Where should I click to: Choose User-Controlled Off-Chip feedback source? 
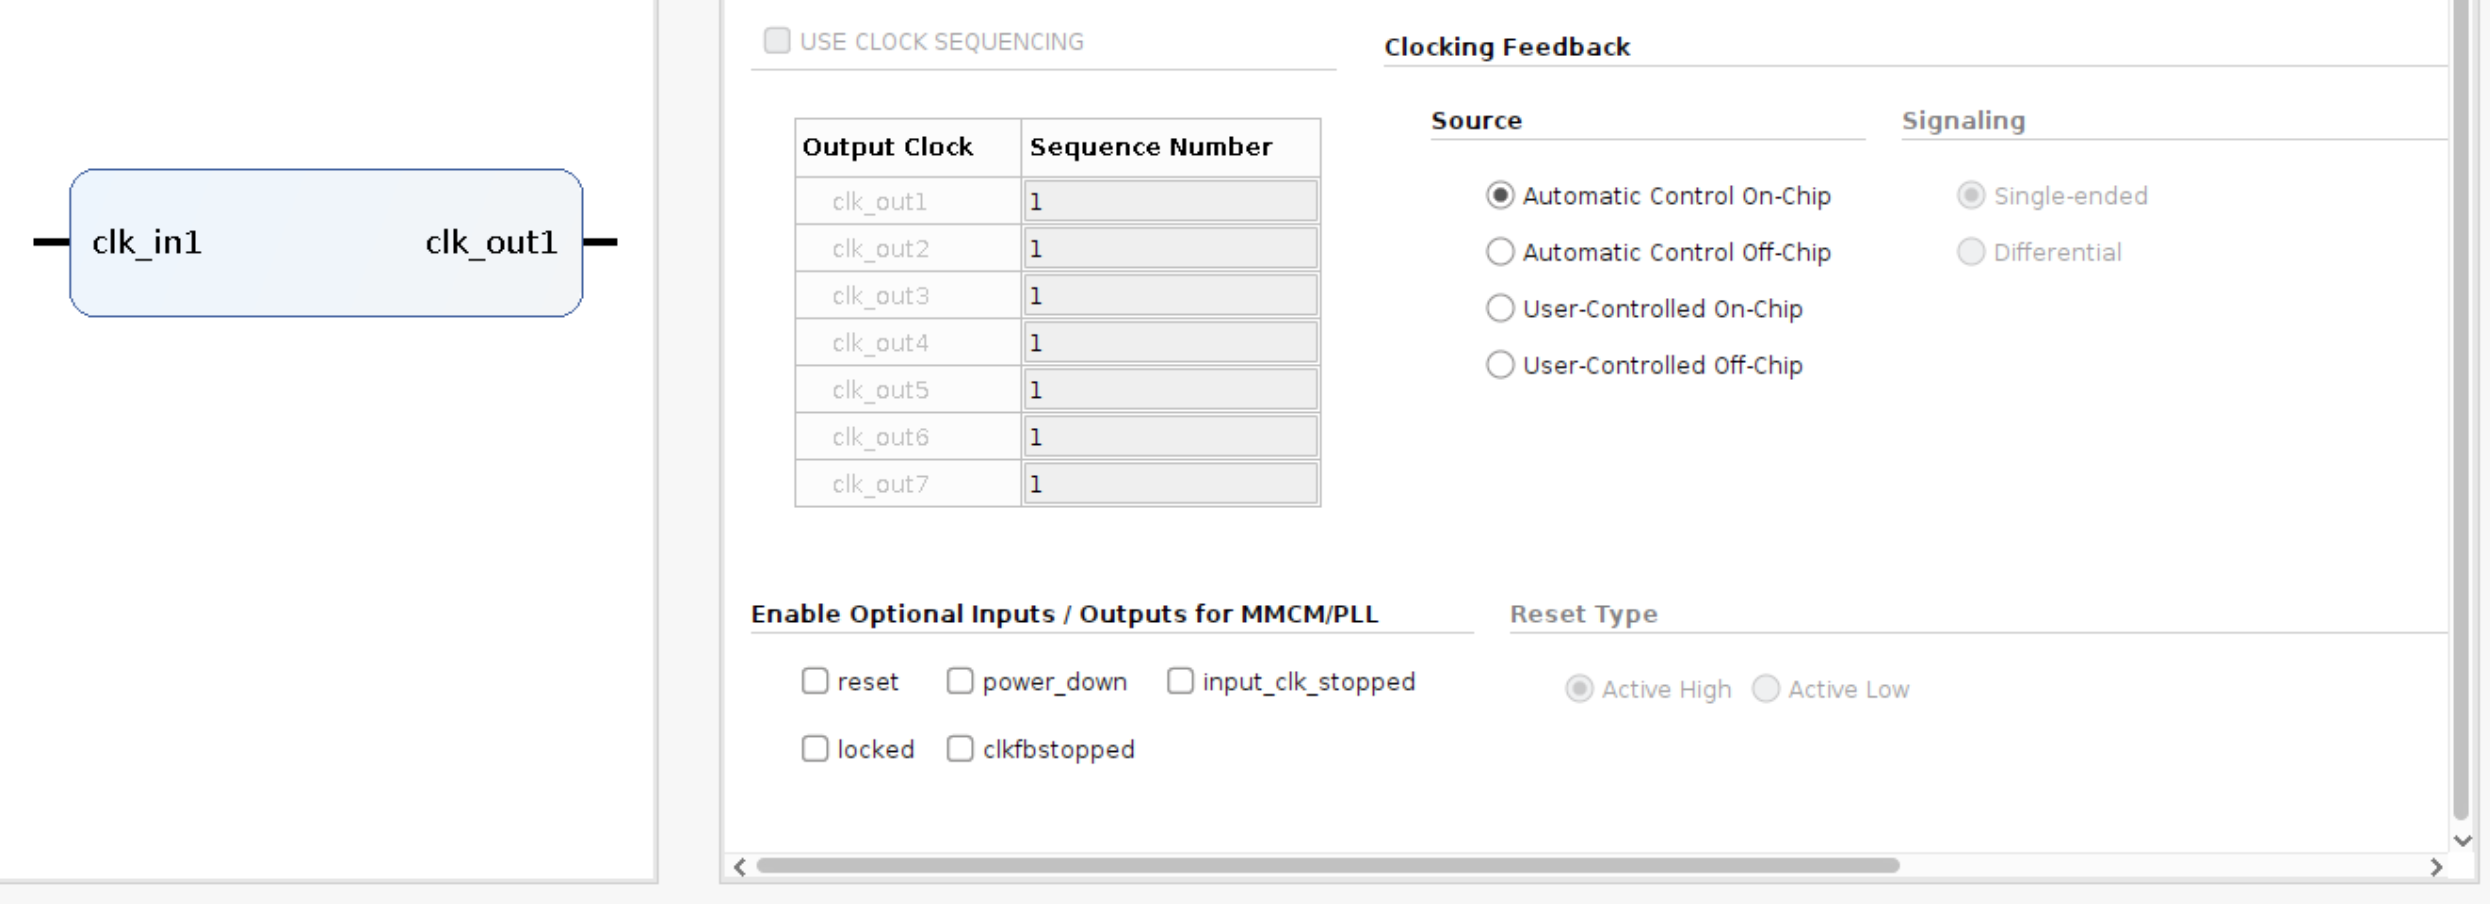tap(1499, 365)
